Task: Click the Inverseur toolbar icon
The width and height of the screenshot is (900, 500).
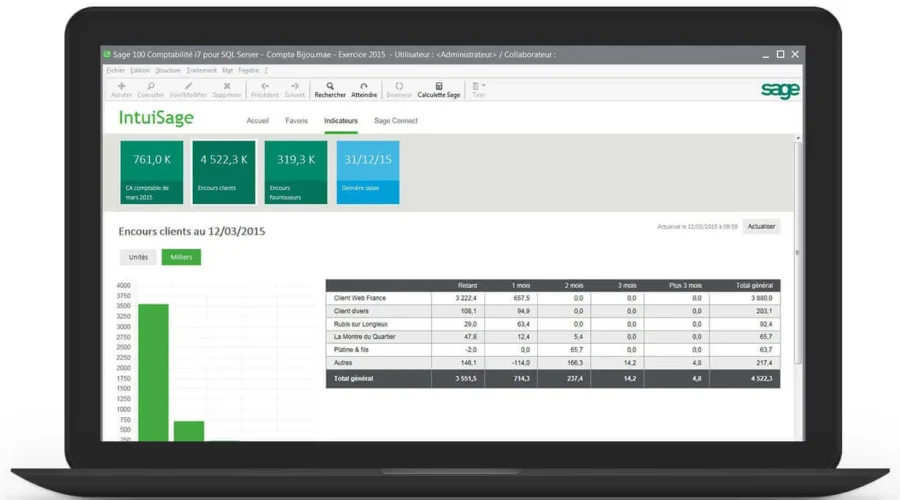Action: click(399, 86)
